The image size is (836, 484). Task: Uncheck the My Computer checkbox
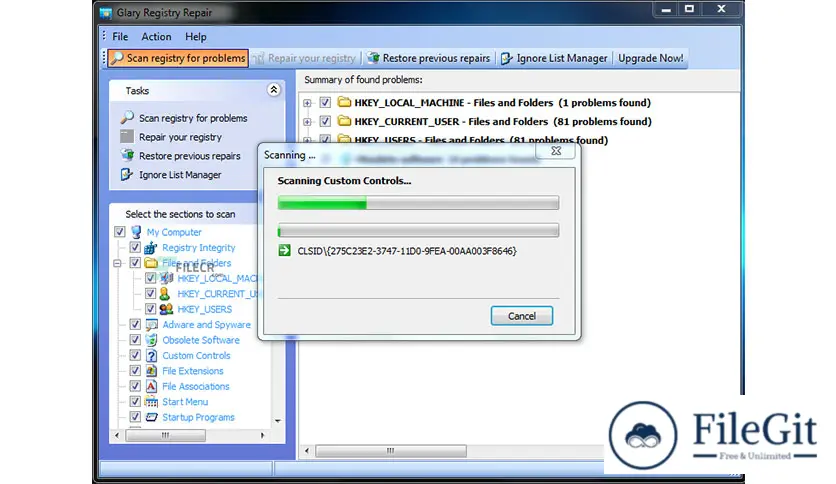119,232
